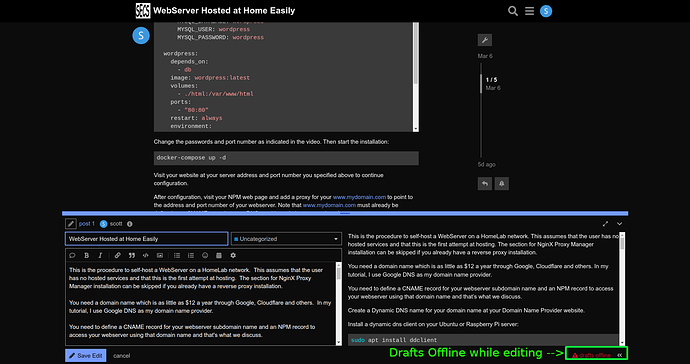Open the 'post 1' link in composer

[87, 224]
